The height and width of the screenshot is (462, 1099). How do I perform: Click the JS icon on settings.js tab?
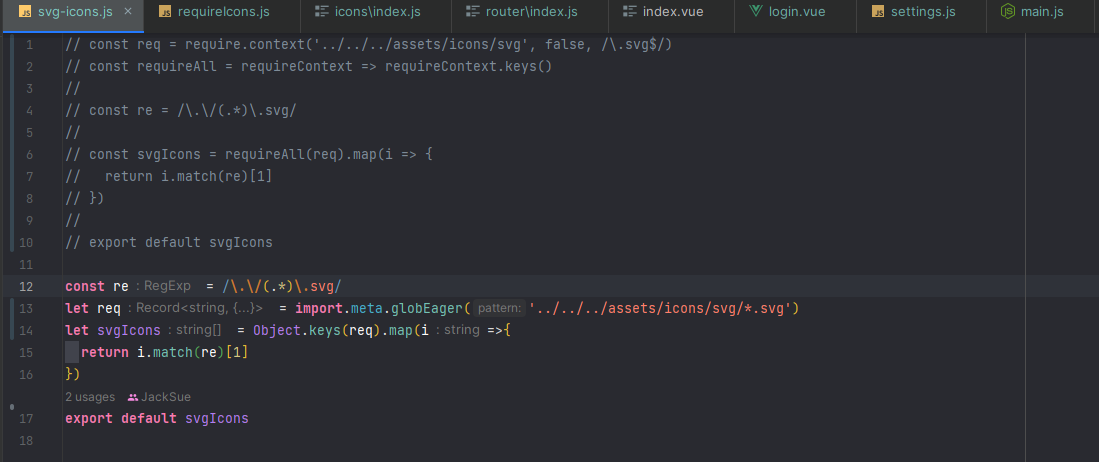877,12
